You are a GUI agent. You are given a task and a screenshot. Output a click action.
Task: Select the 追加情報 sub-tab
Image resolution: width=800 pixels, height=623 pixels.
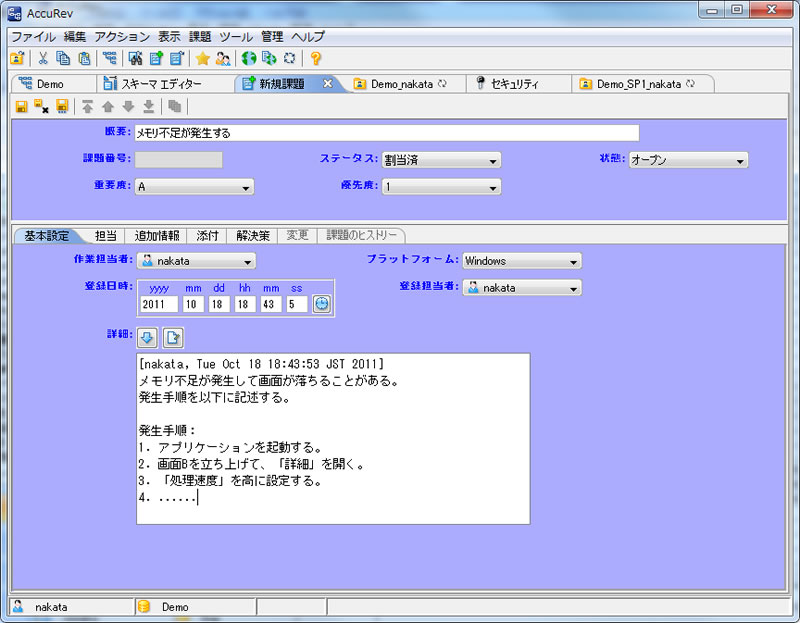tap(157, 236)
